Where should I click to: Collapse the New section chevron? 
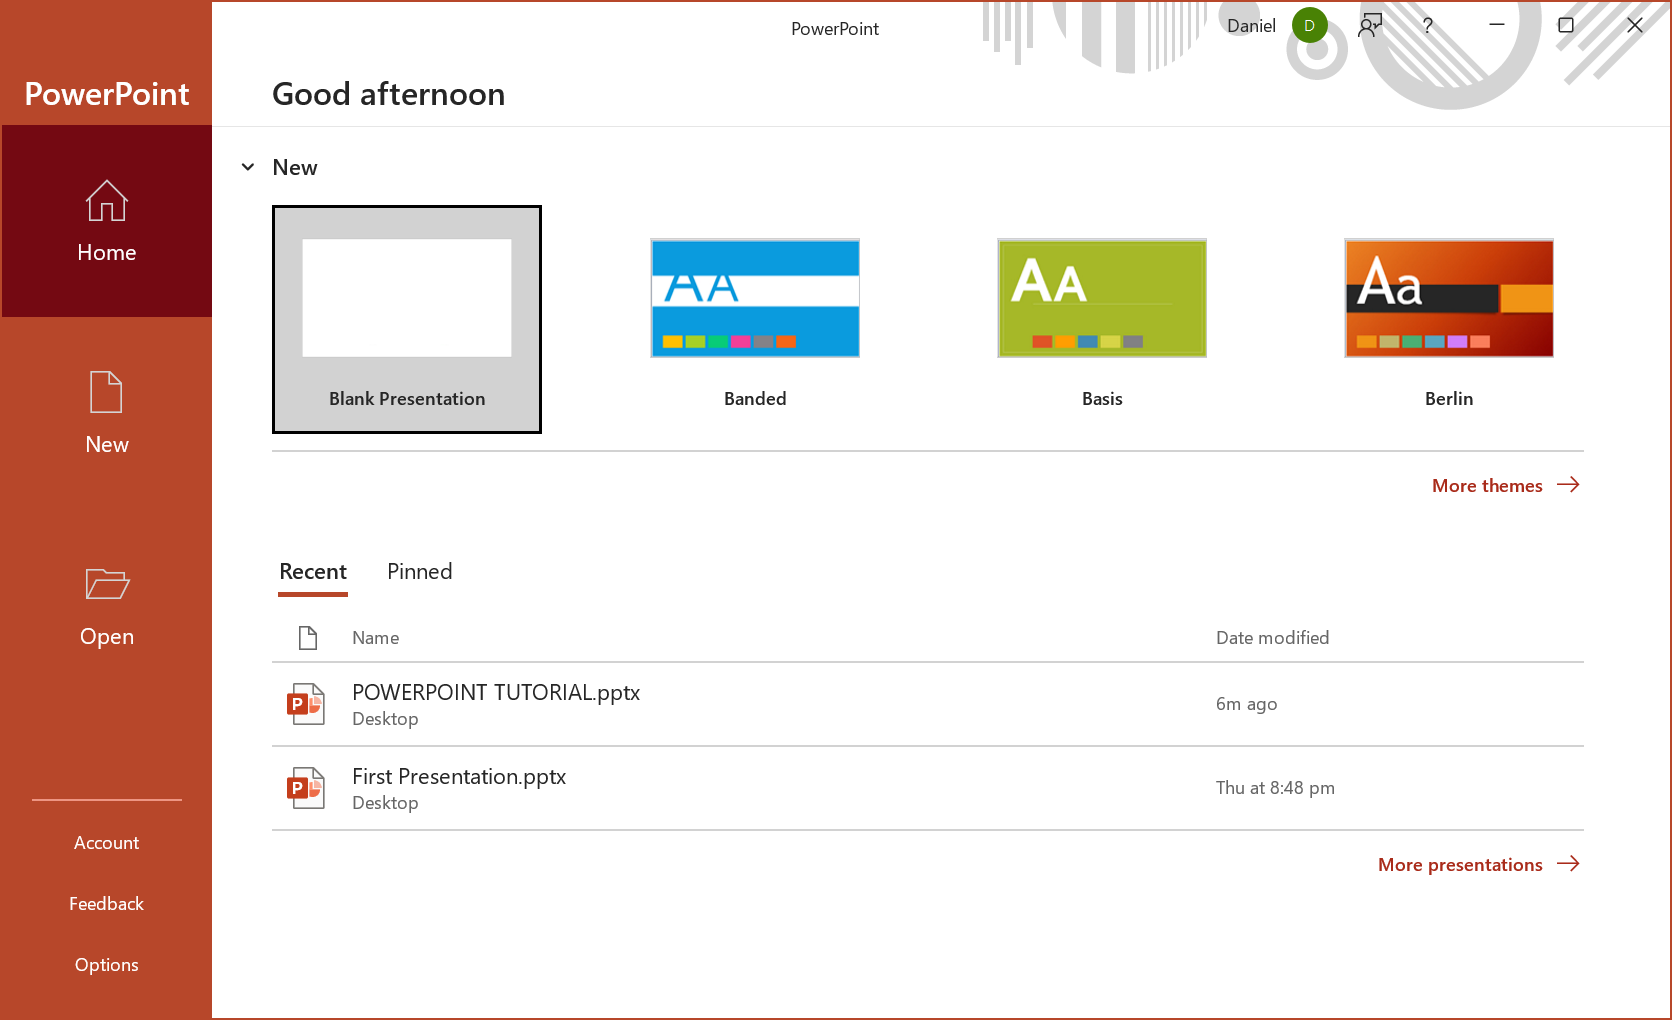[248, 167]
